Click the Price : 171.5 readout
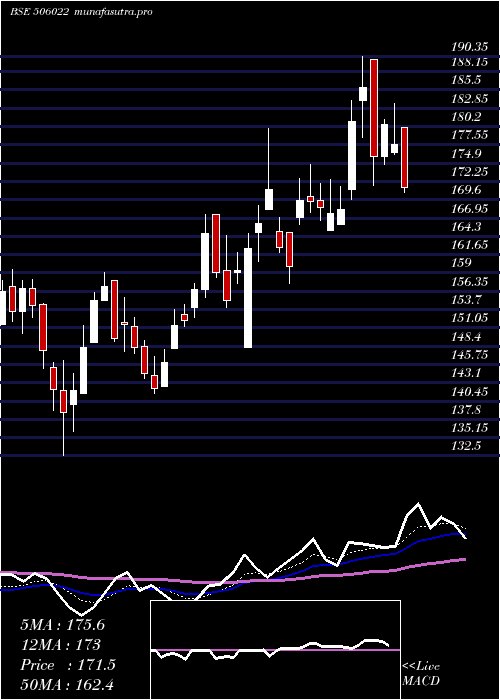This screenshot has height=700, width=500. click(x=68, y=665)
